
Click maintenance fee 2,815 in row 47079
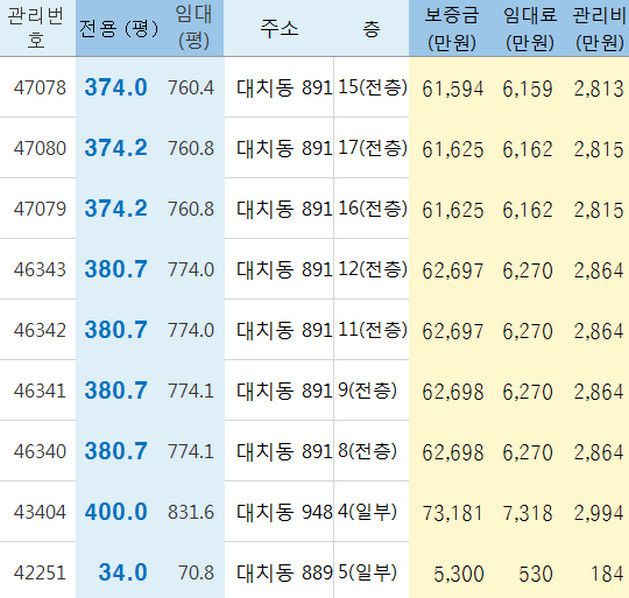[x=599, y=211]
